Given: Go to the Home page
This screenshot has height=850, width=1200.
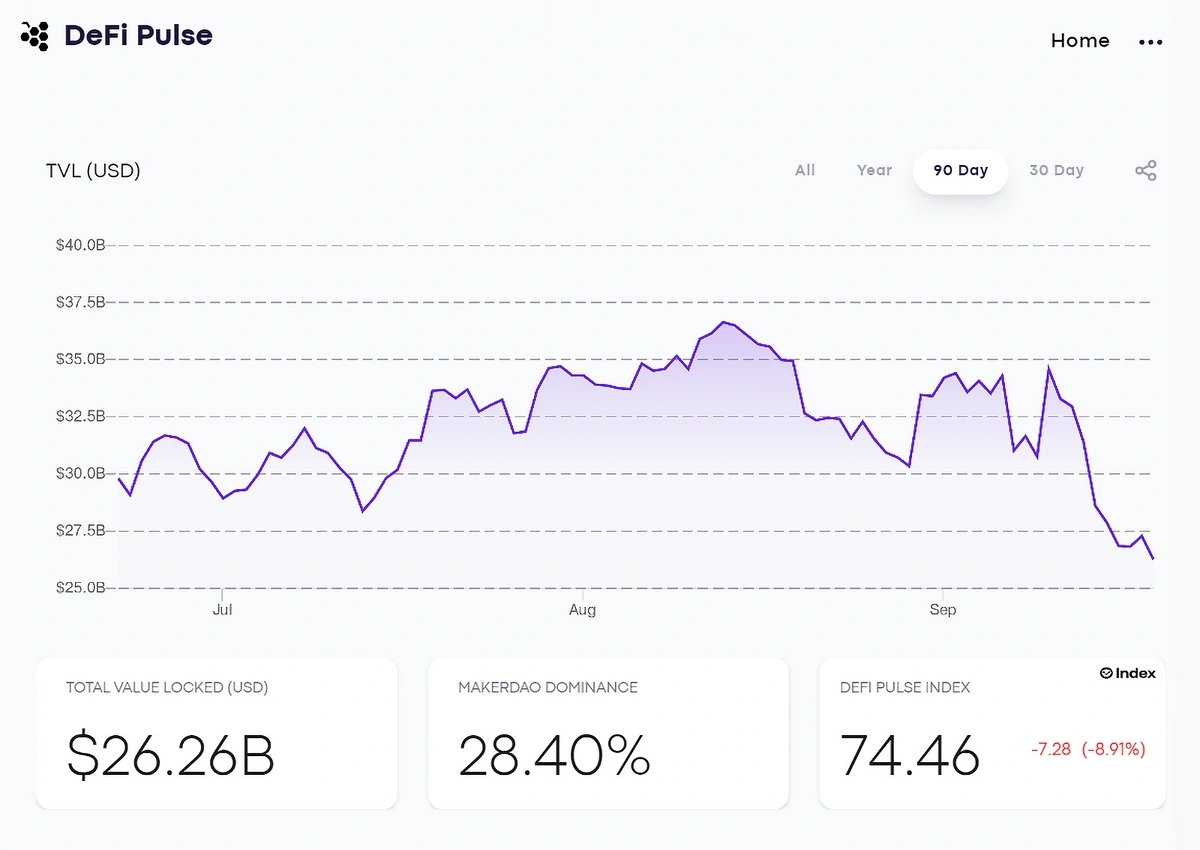Looking at the screenshot, I should [1080, 41].
